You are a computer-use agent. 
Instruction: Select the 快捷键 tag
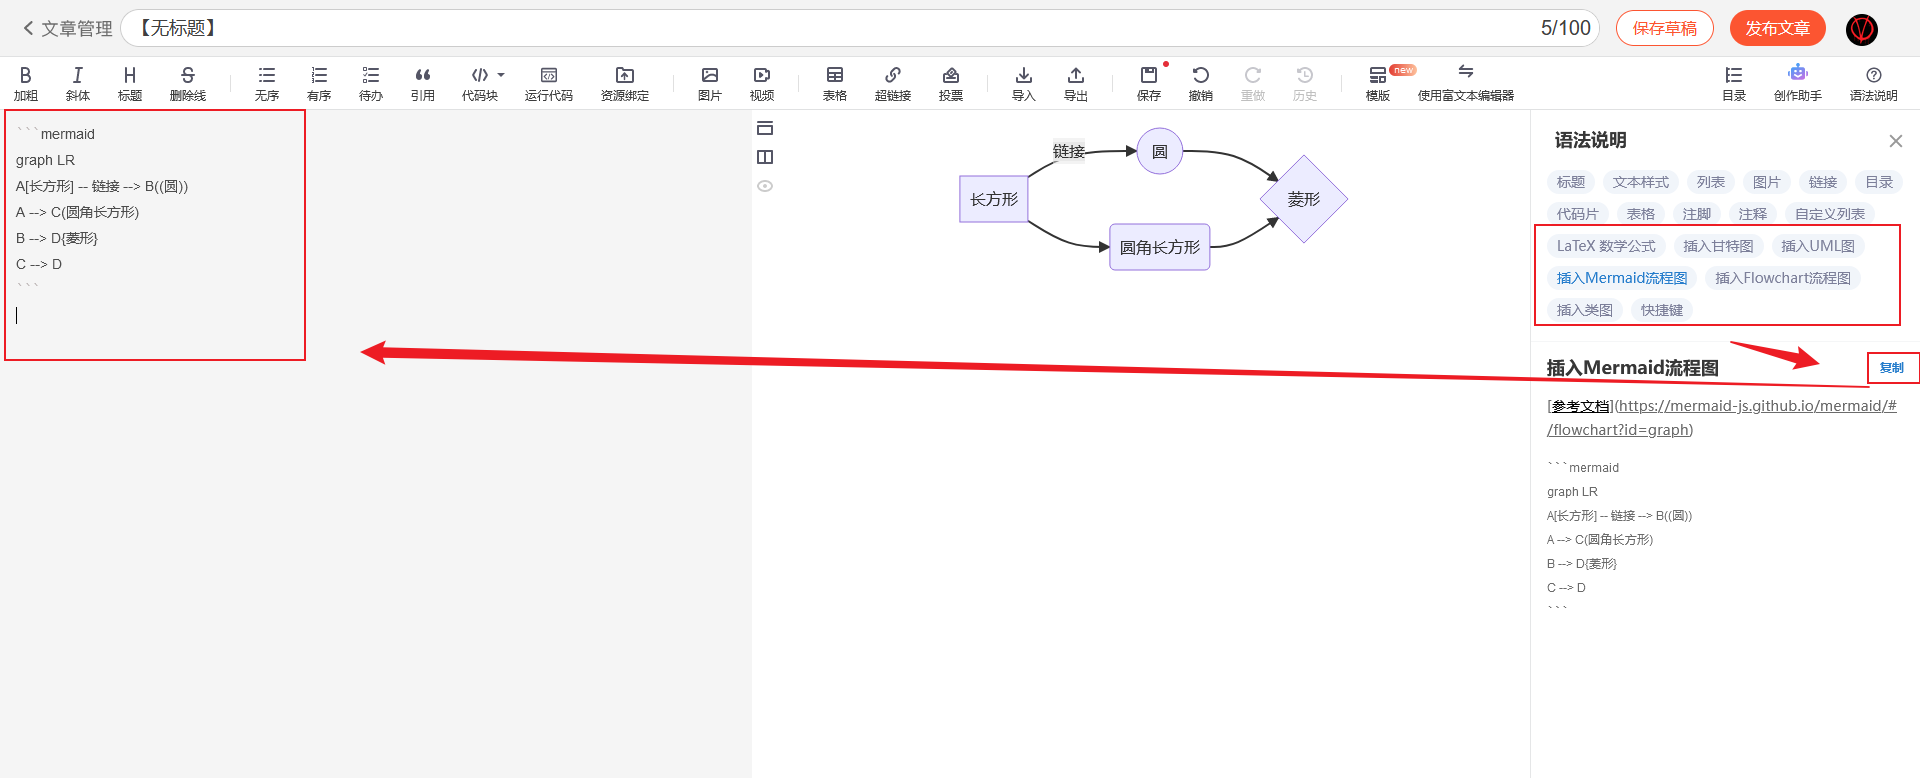point(1662,310)
